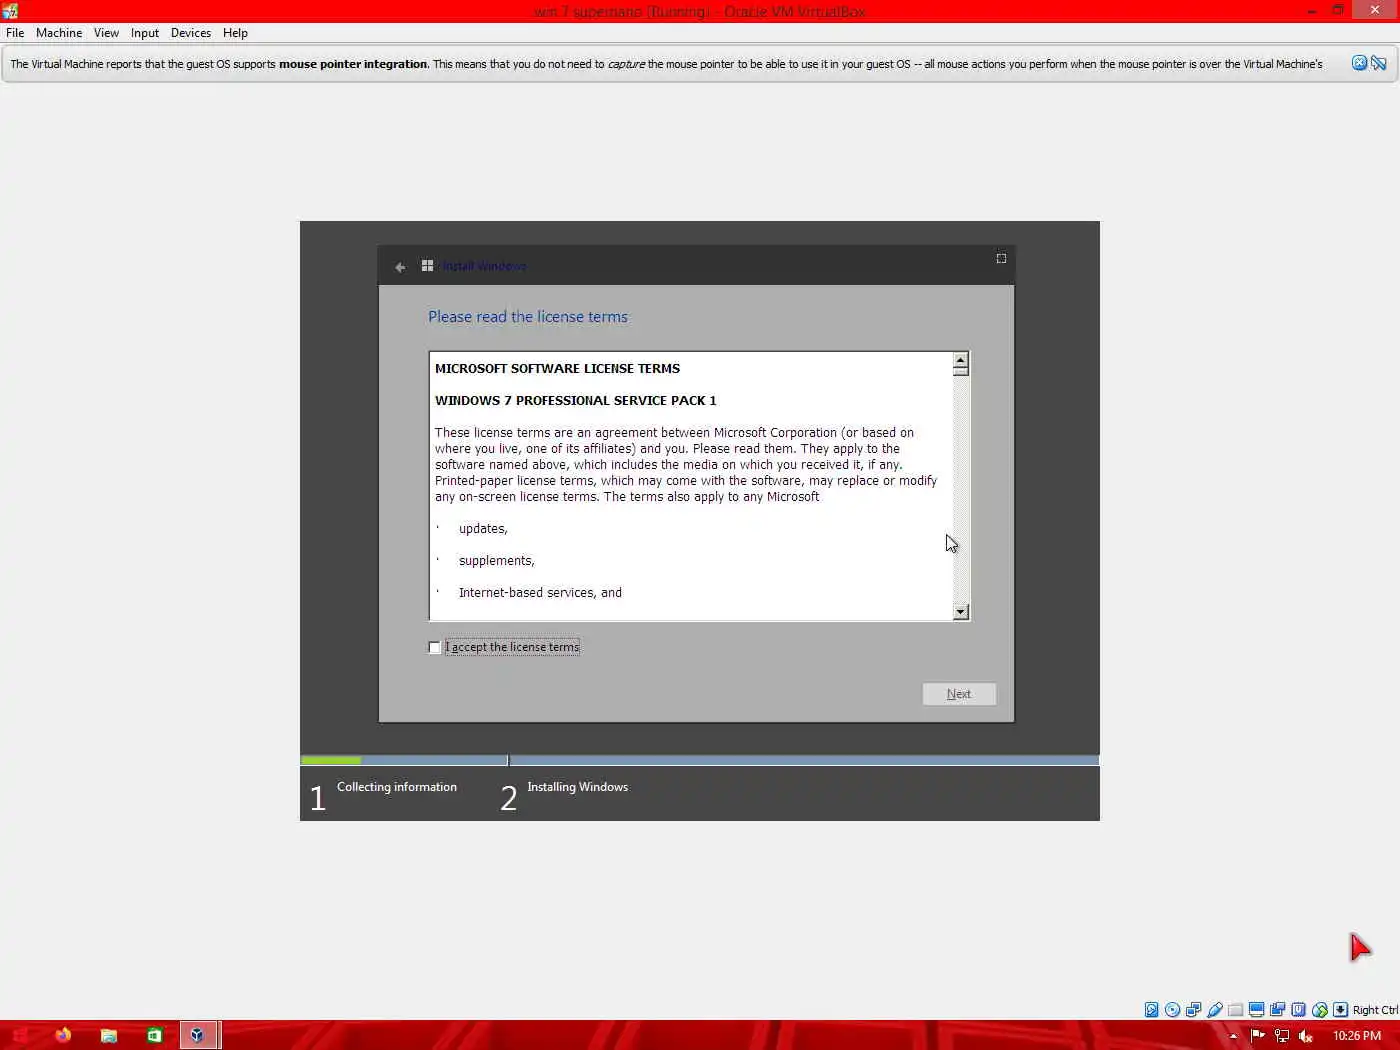Screen dimensions: 1400x1050
Task: Click the mouse integration indicator icon
Action: (1319, 1010)
